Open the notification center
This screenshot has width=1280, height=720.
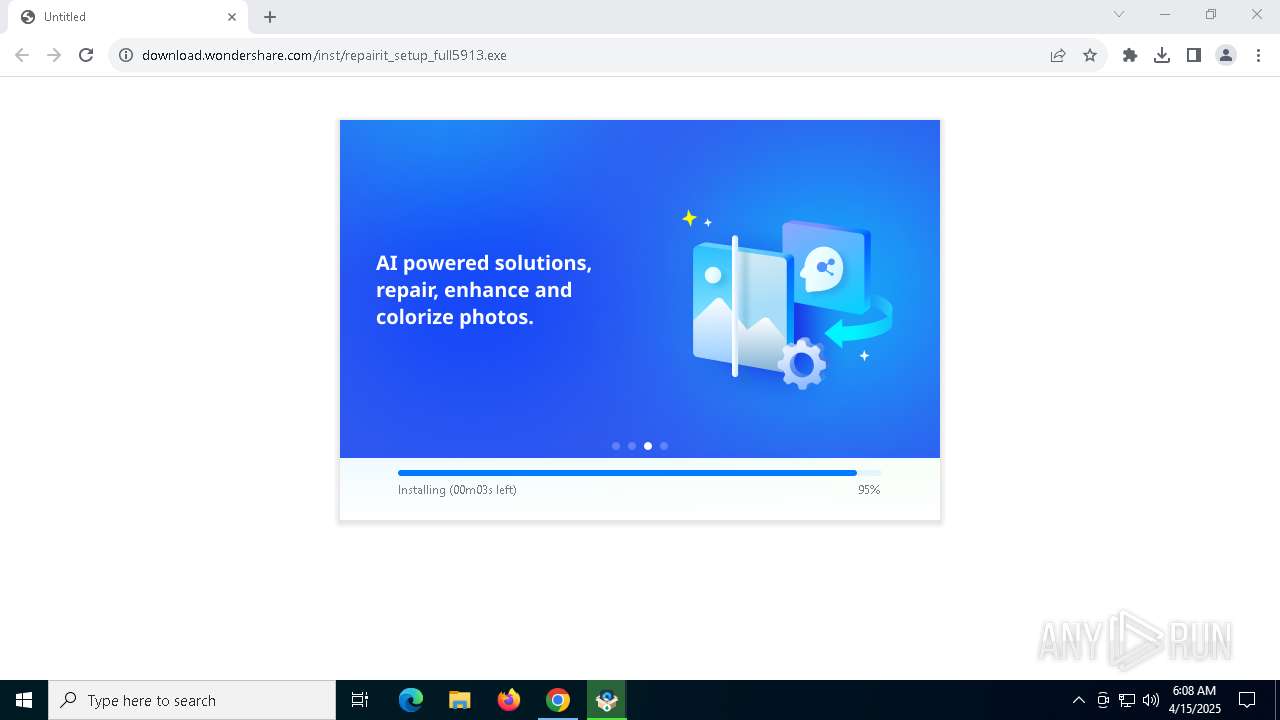[1247, 700]
